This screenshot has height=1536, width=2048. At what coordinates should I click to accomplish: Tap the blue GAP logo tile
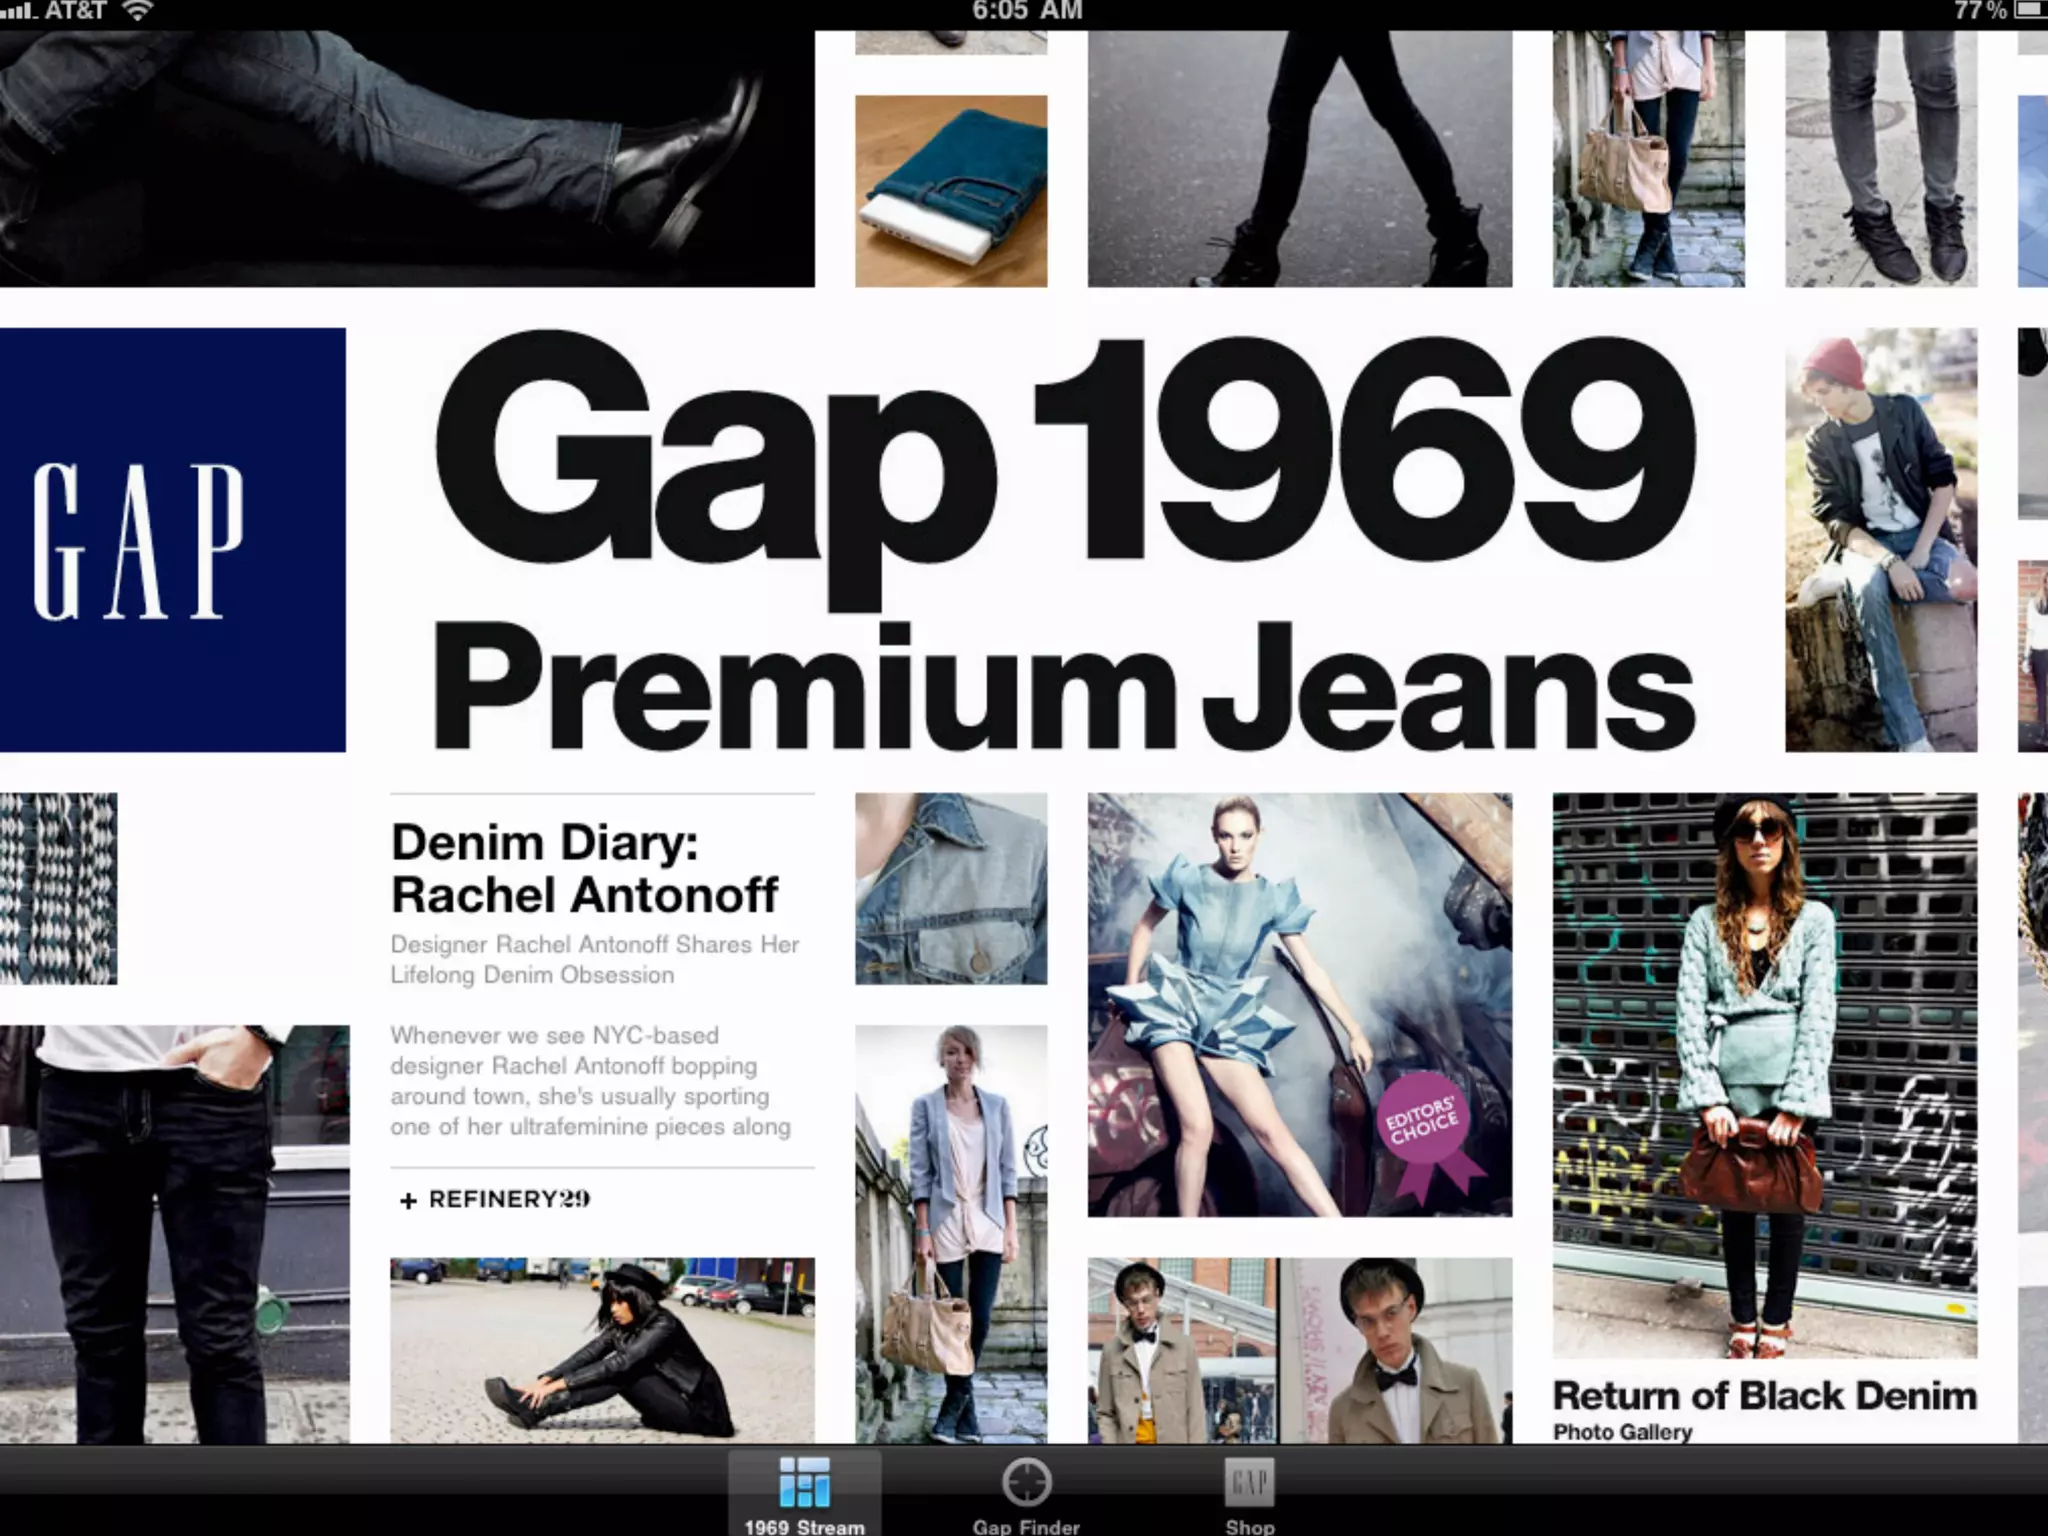[173, 540]
